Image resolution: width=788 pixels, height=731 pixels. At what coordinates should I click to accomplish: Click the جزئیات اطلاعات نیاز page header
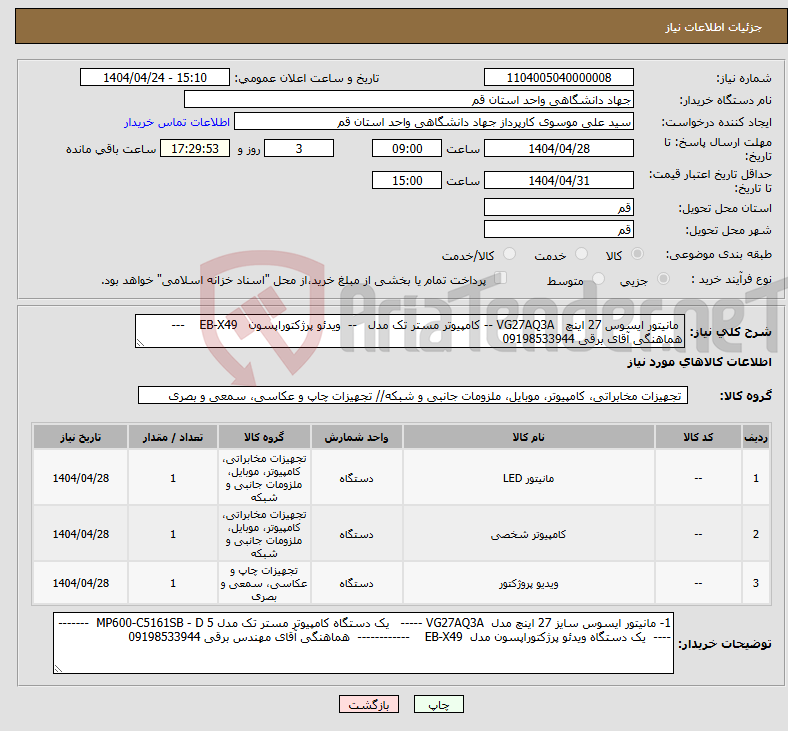[x=714, y=27]
